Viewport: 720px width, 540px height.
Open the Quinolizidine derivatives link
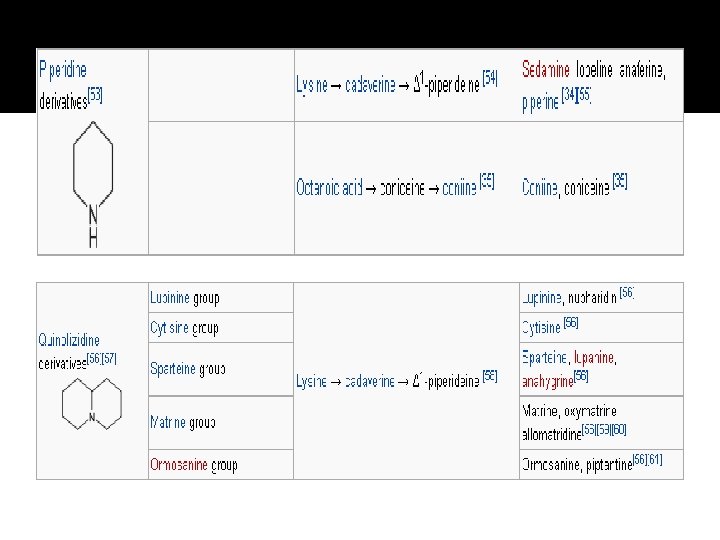[69, 340]
